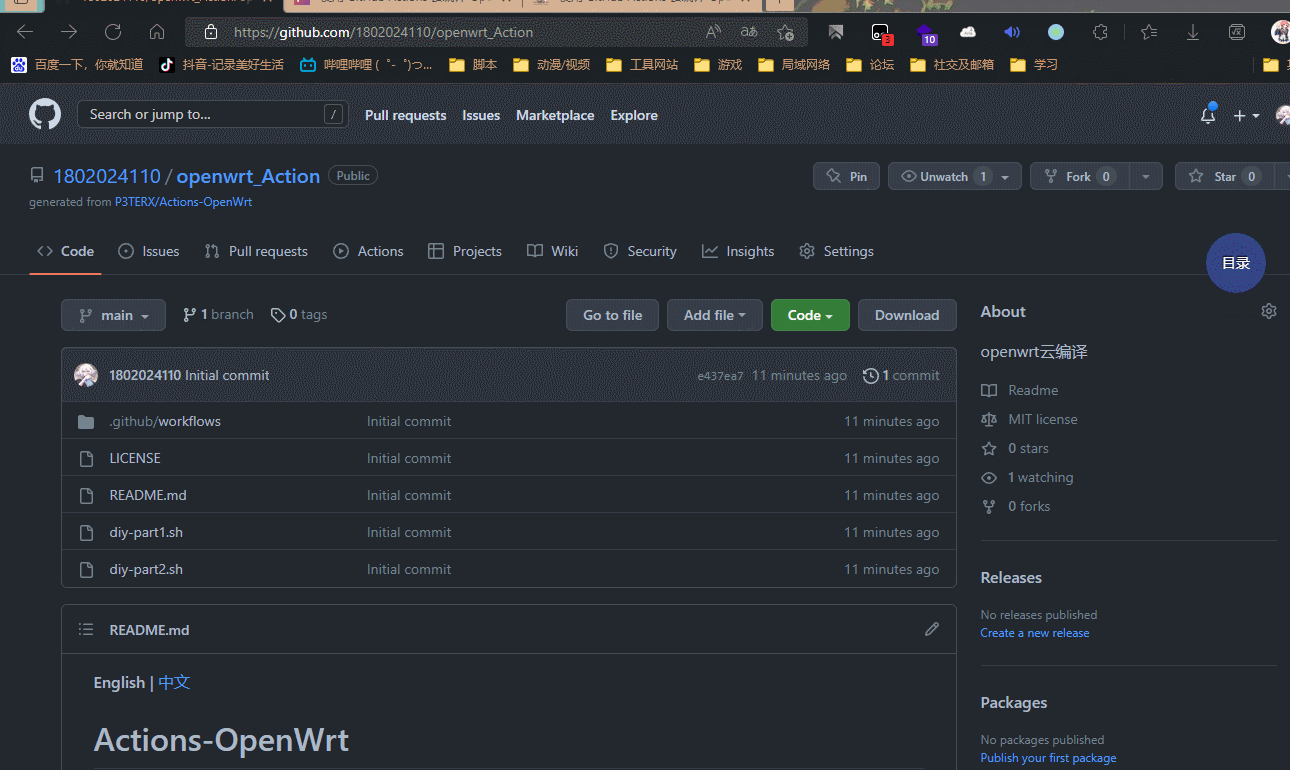
Task: Expand the Add file dropdown
Action: pos(715,315)
